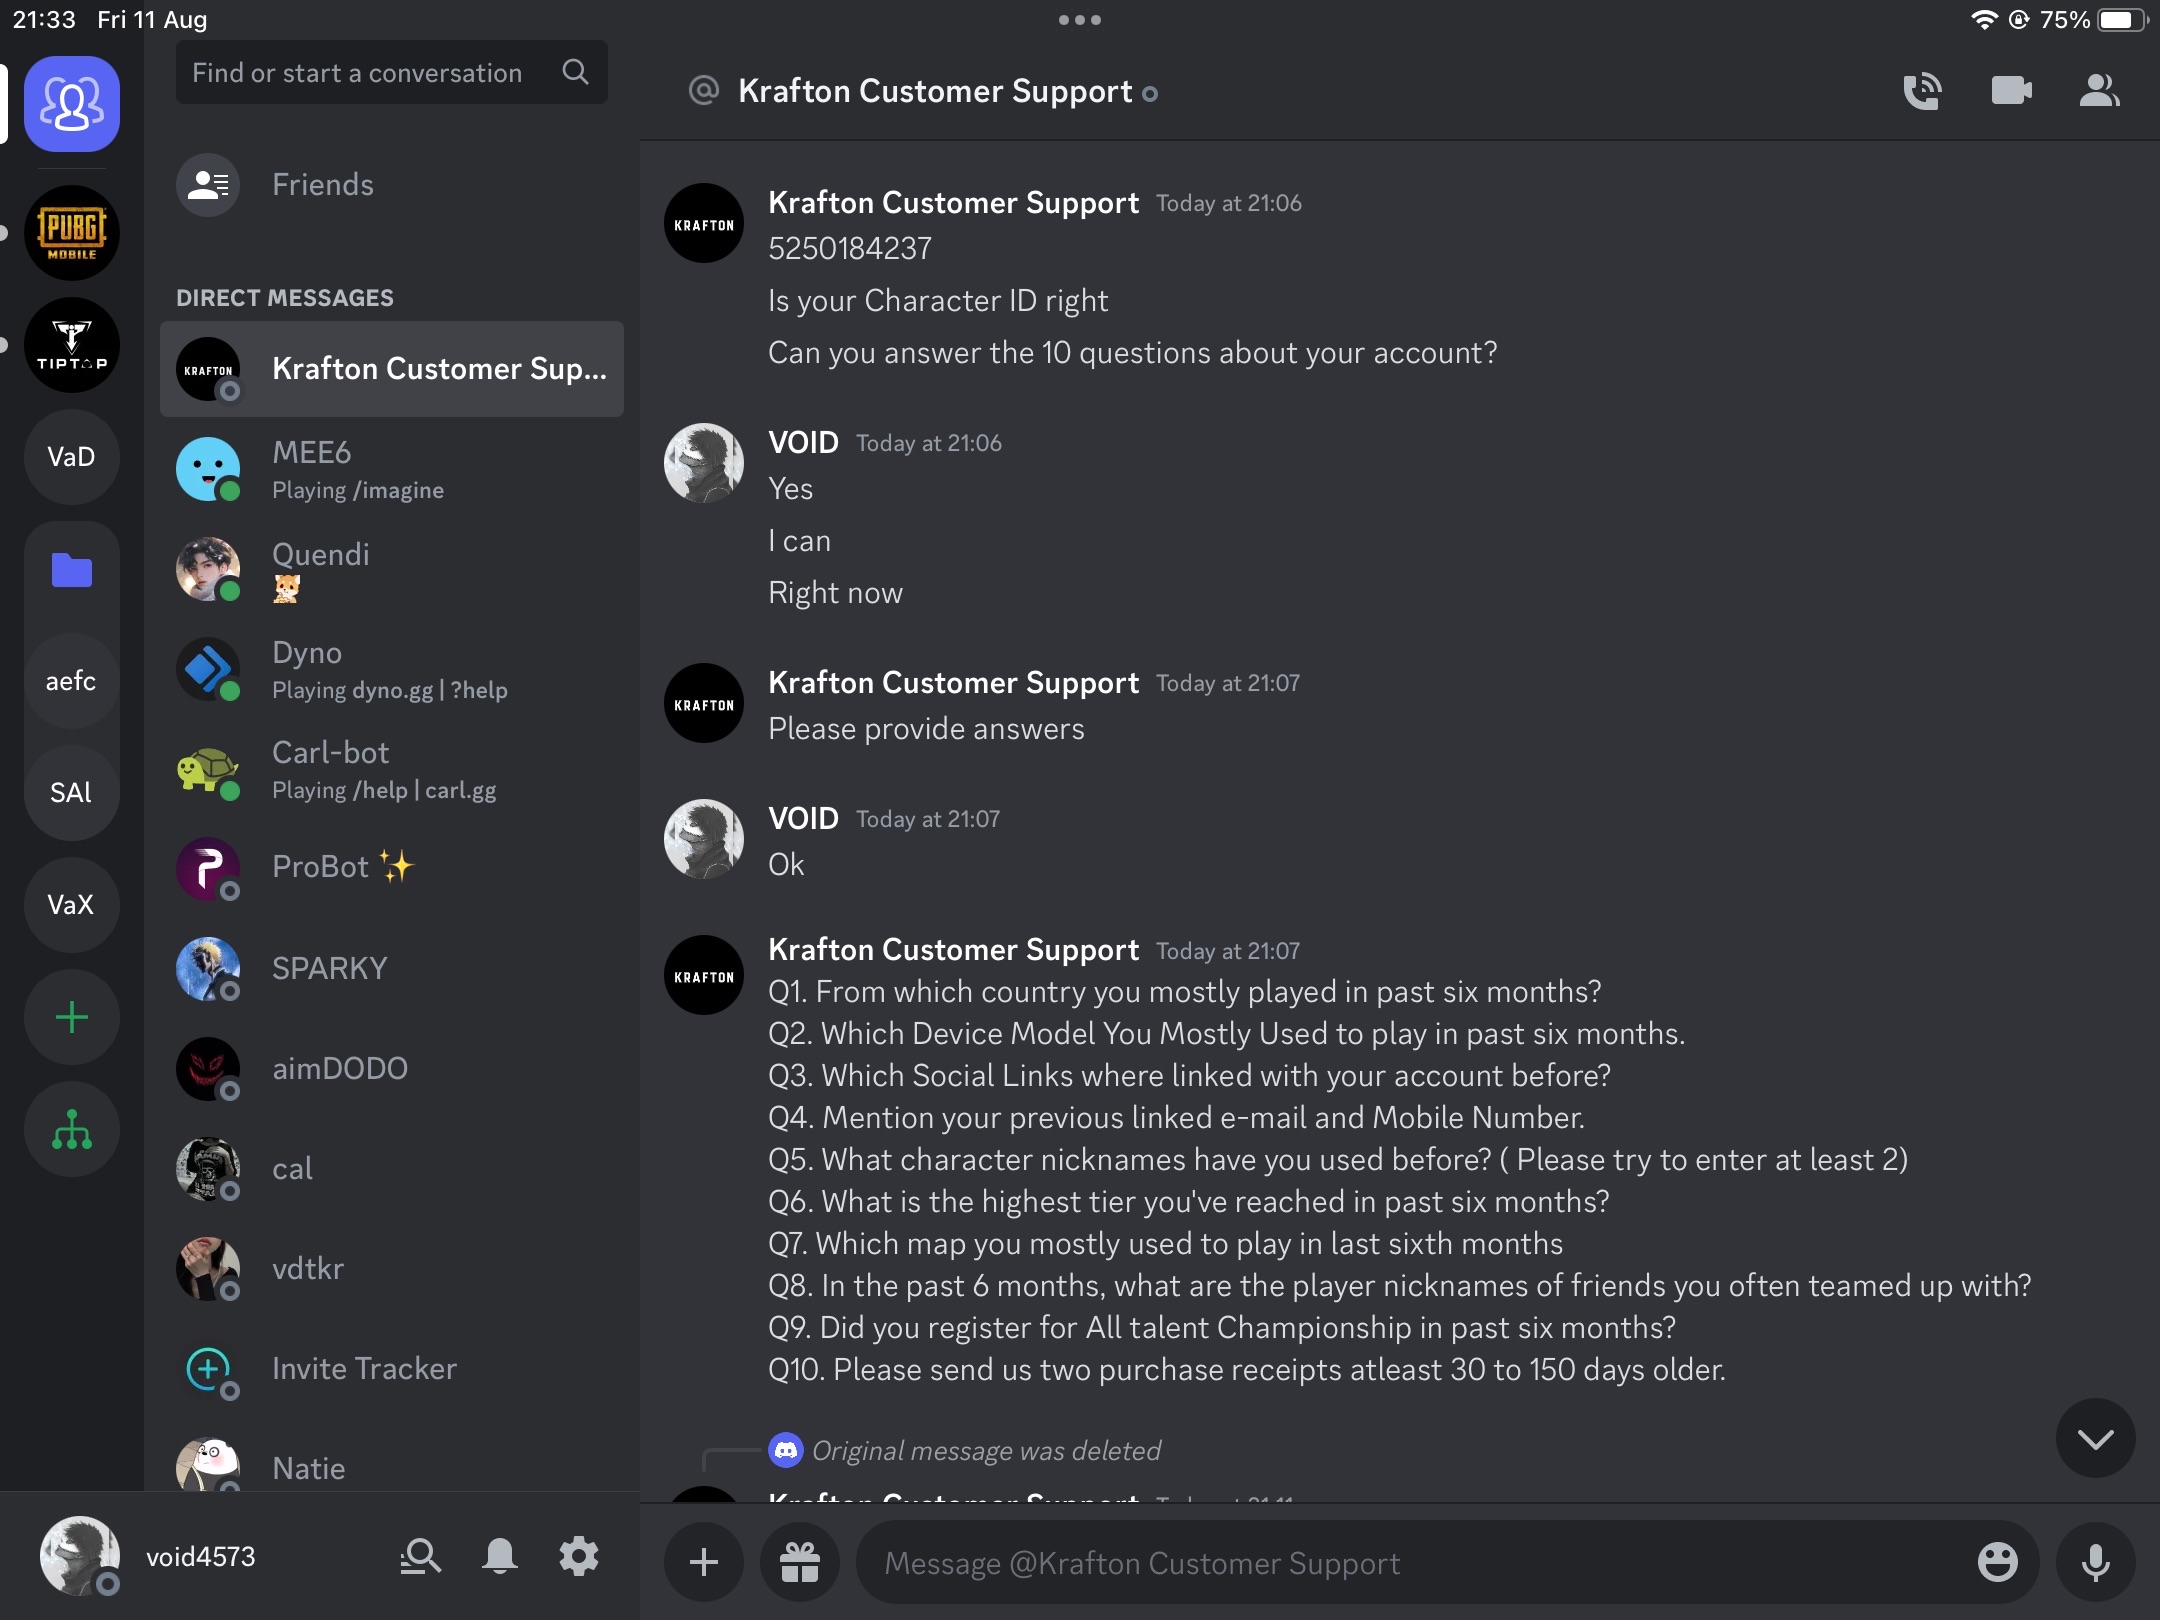
Task: Select the PUBG Mobile server
Action: (72, 233)
